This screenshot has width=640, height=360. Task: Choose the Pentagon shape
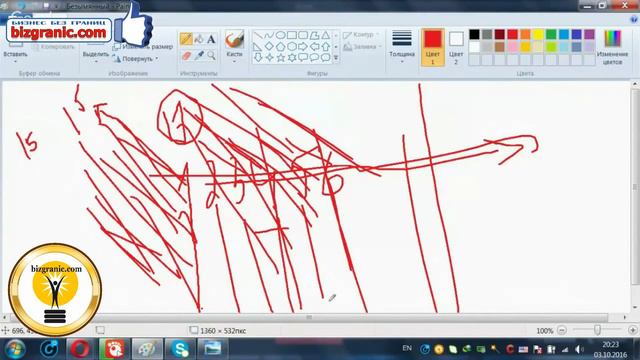coord(280,47)
